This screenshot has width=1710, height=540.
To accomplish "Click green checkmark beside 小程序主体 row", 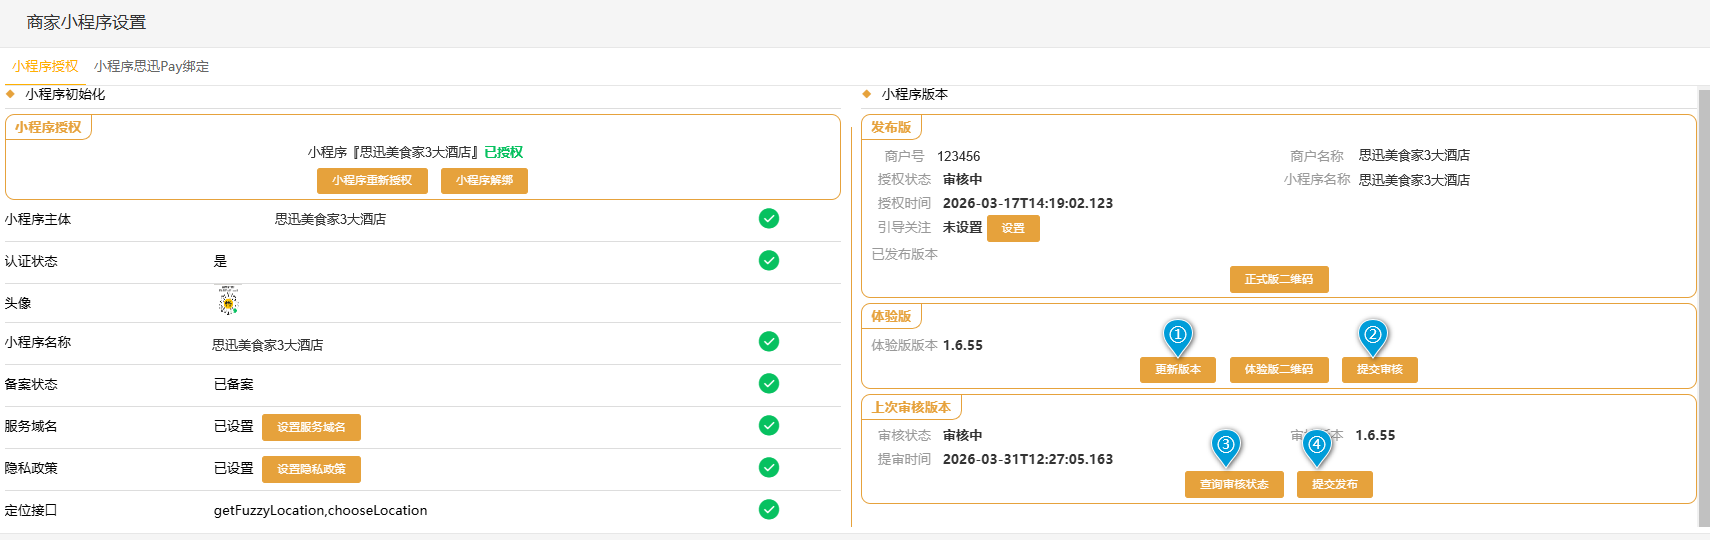I will point(768,218).
